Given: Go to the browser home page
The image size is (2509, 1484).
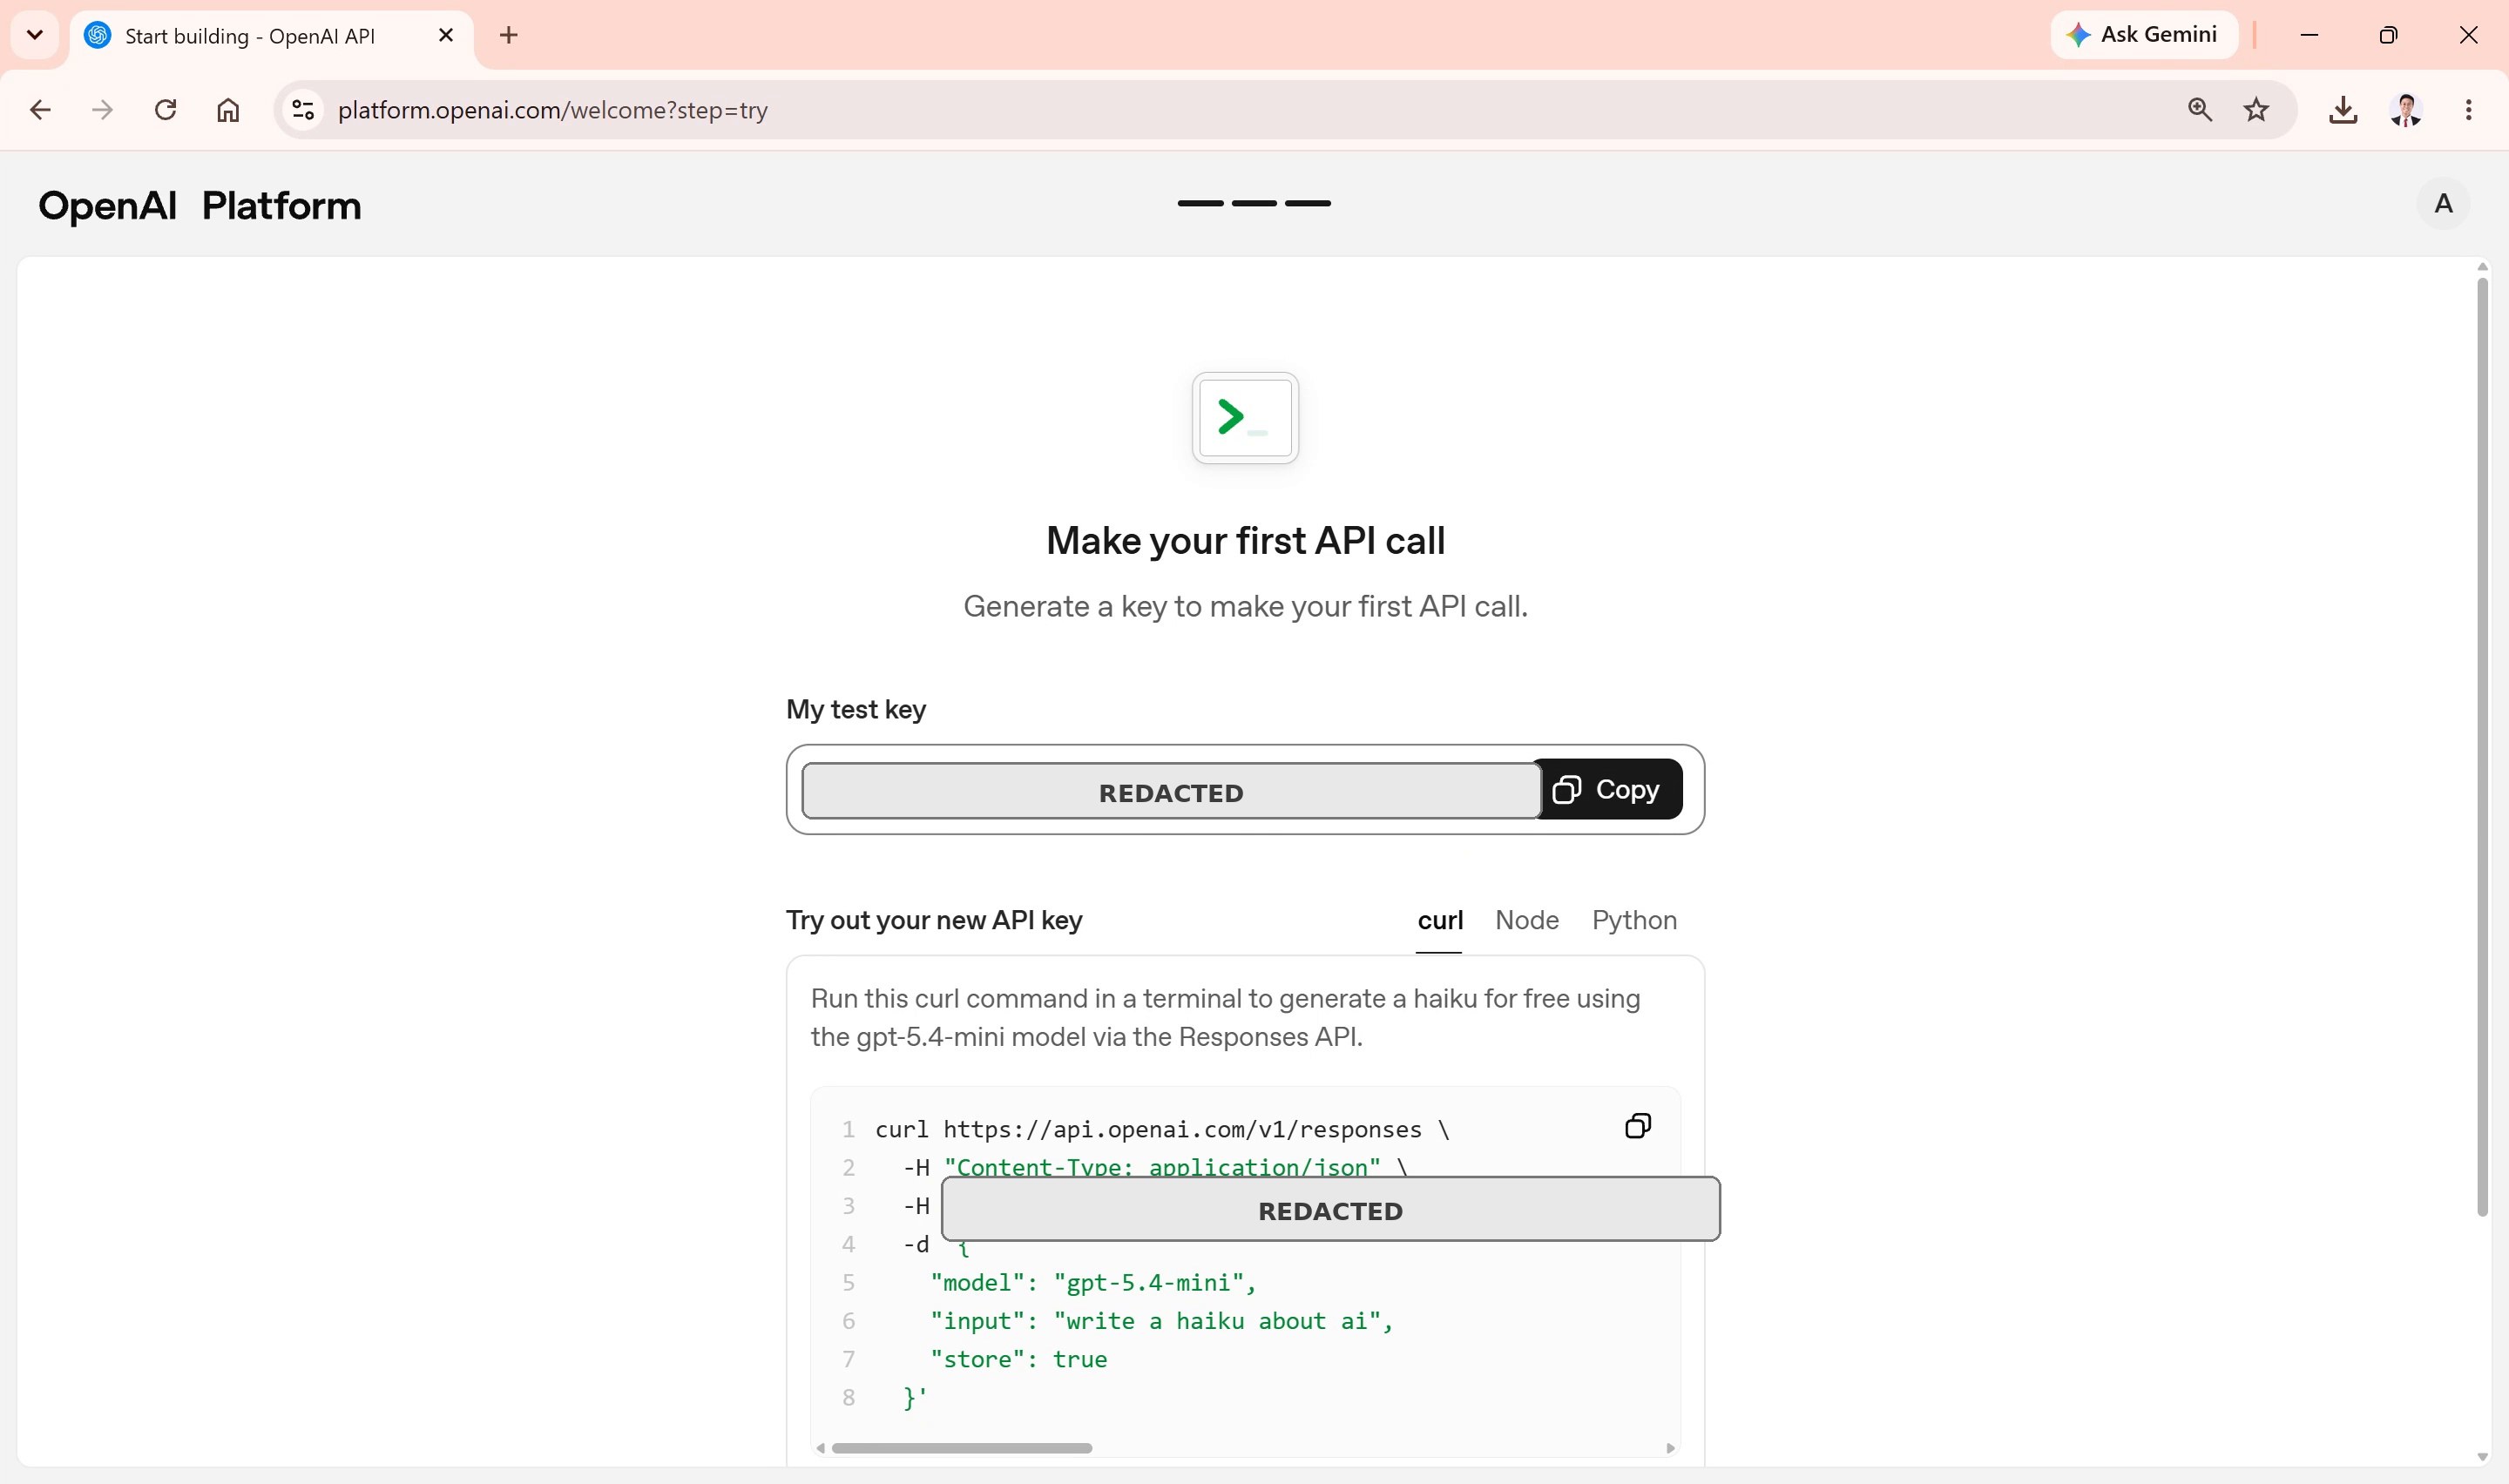Looking at the screenshot, I should [228, 110].
